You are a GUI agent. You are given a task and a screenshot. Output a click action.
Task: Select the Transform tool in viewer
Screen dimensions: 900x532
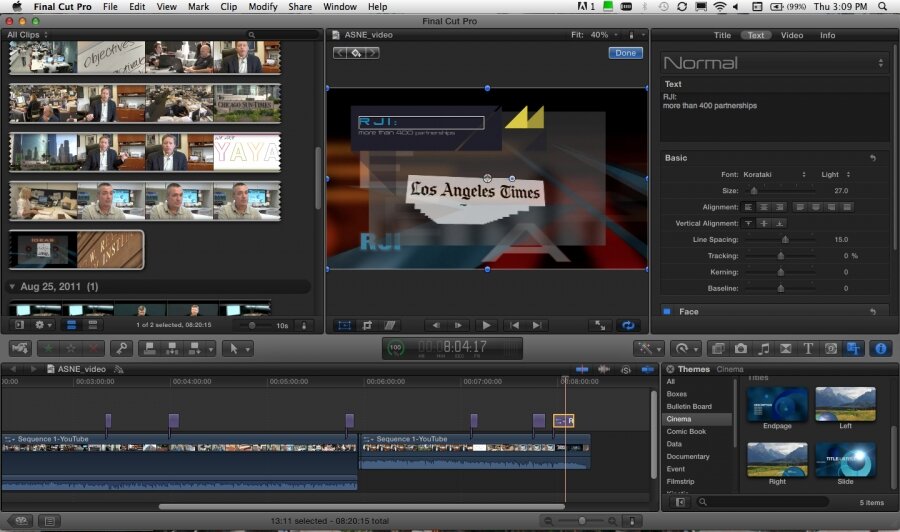(x=344, y=325)
